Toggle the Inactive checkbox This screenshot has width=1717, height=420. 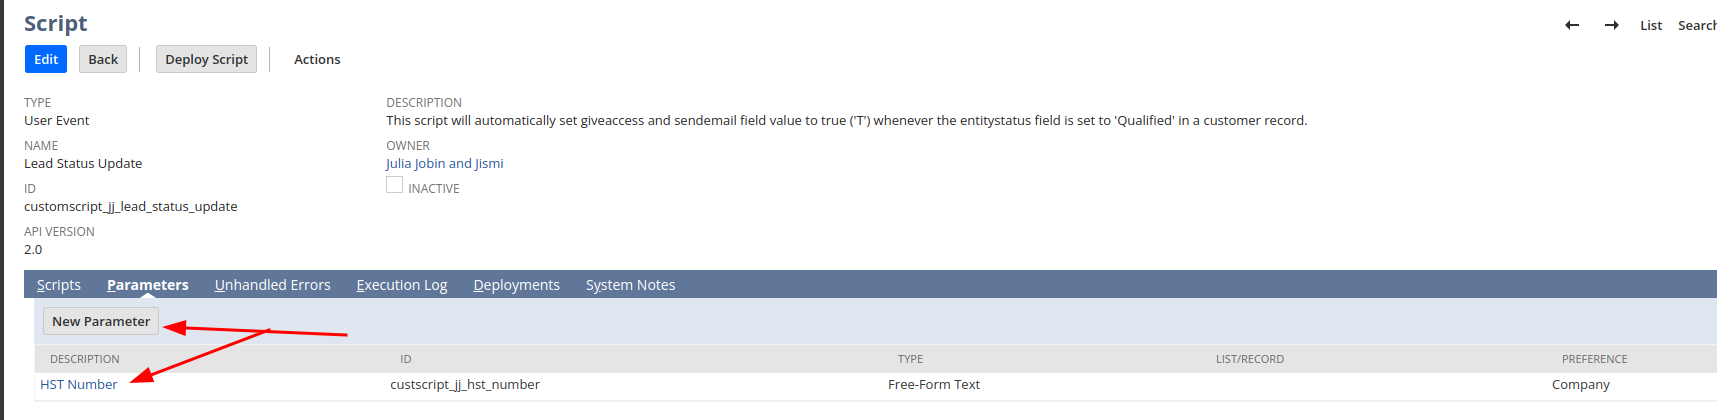395,185
